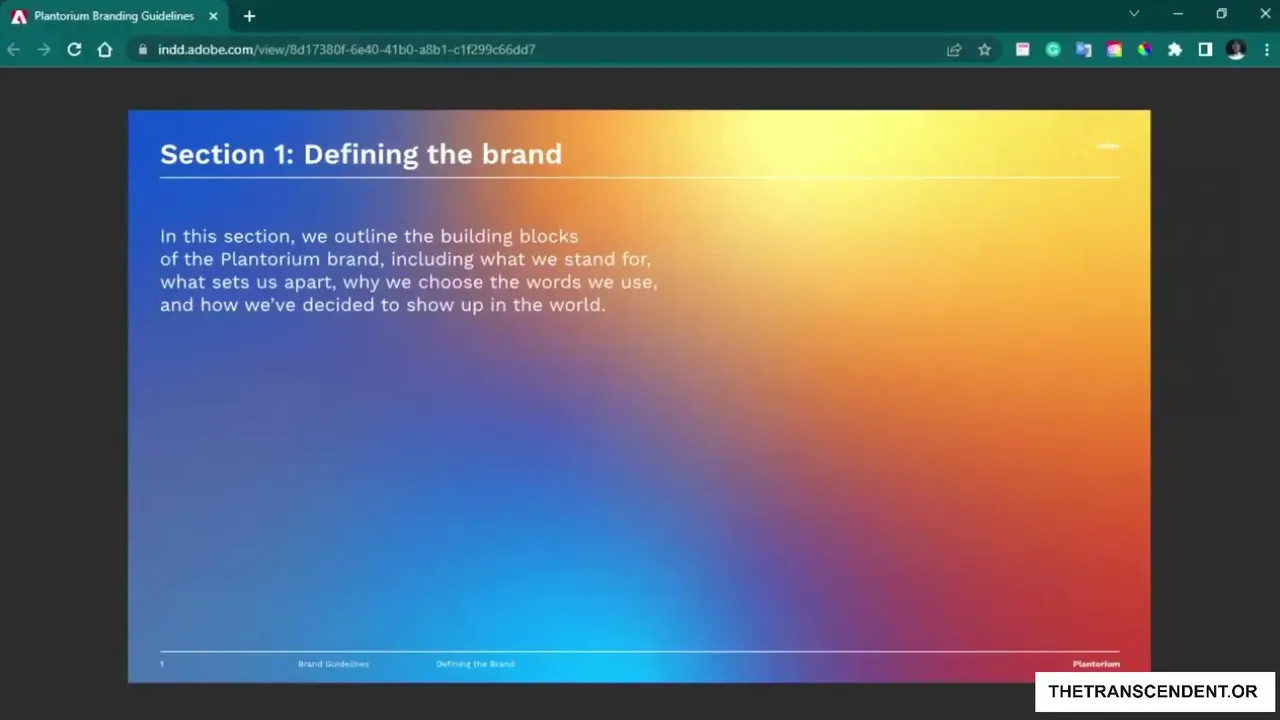This screenshot has width=1280, height=720.
Task: Open the Extensions puzzle-piece menu
Action: click(x=1175, y=49)
